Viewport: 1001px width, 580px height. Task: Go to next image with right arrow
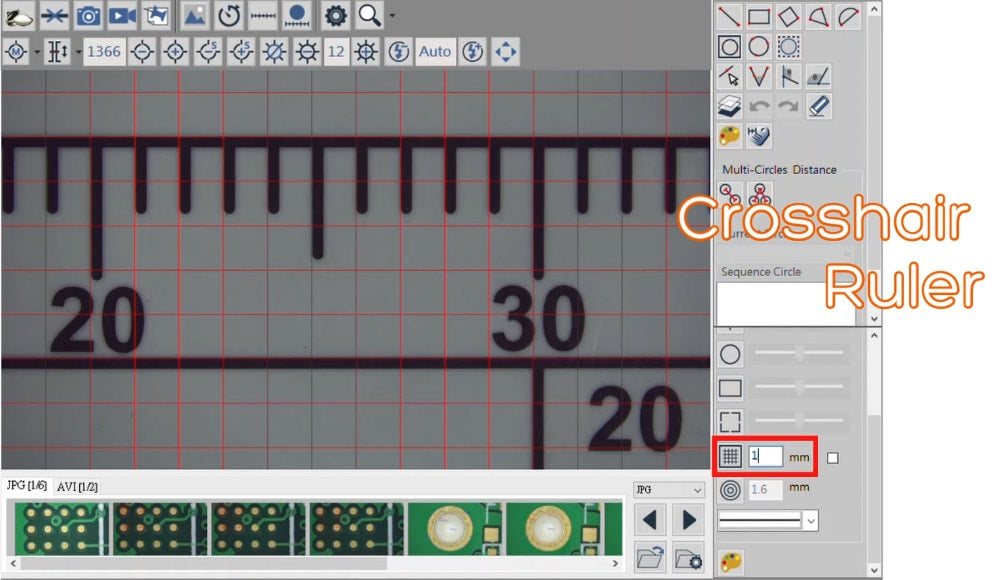[688, 520]
